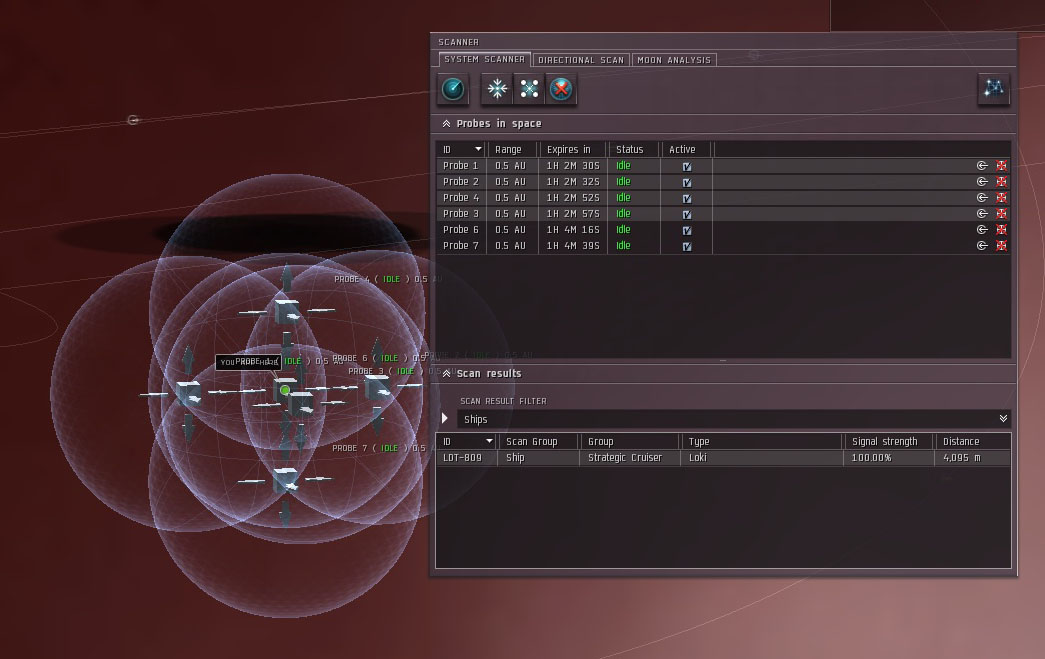Recover Probe 7 with its arrow icon
The image size is (1045, 659).
pos(982,246)
